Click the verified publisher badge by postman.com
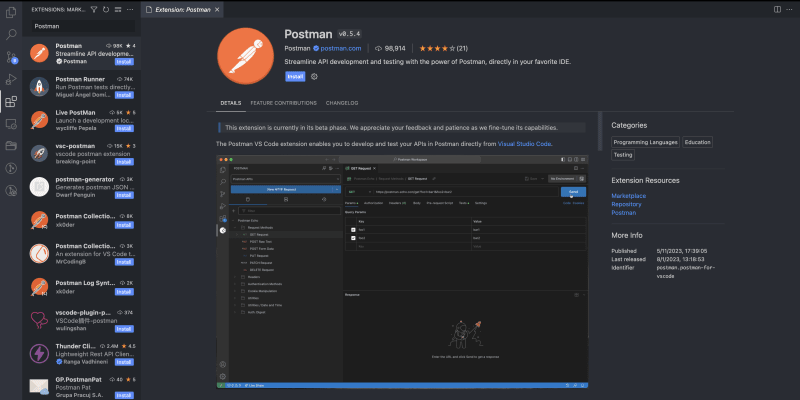This screenshot has height=400, width=800. [316, 48]
